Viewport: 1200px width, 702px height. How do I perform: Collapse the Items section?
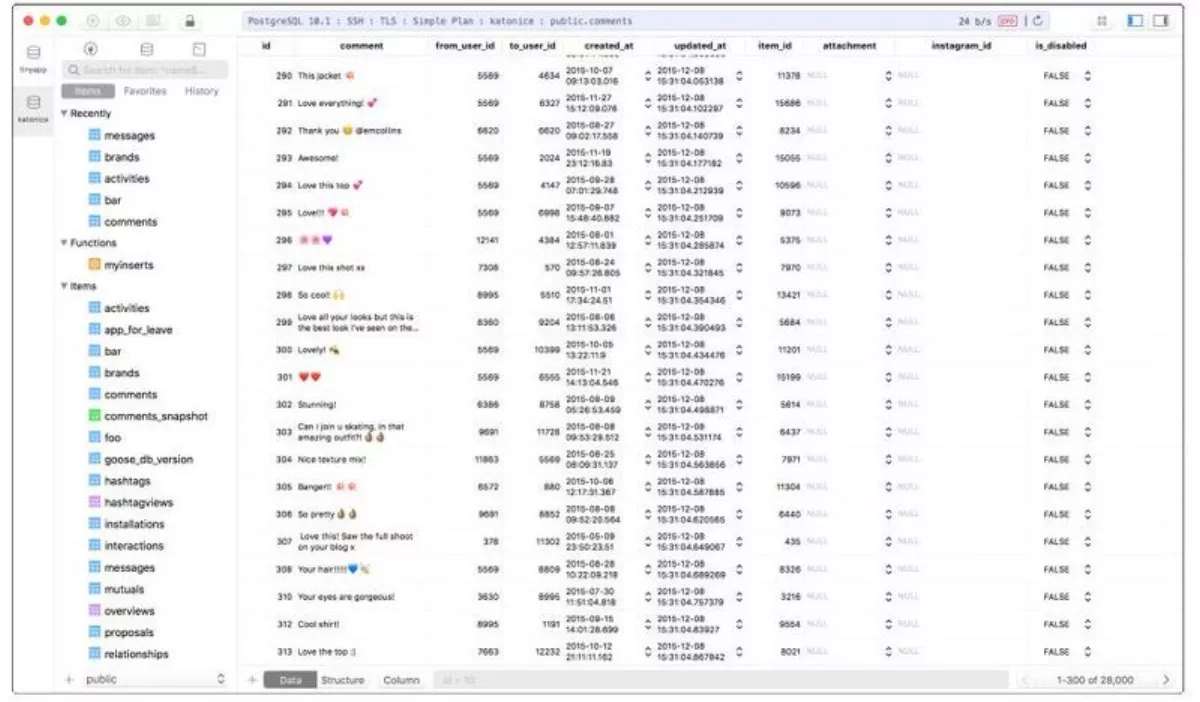64,286
